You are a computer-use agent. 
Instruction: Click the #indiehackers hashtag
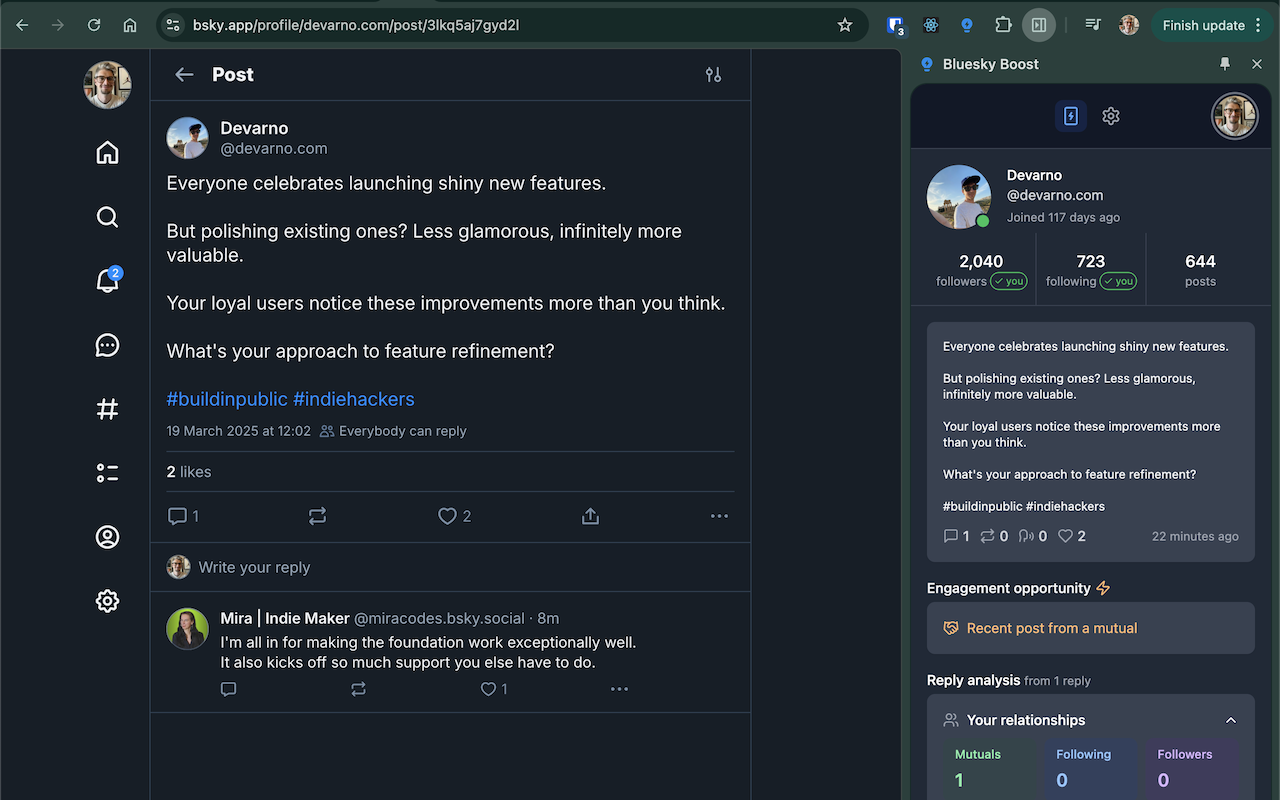click(353, 399)
